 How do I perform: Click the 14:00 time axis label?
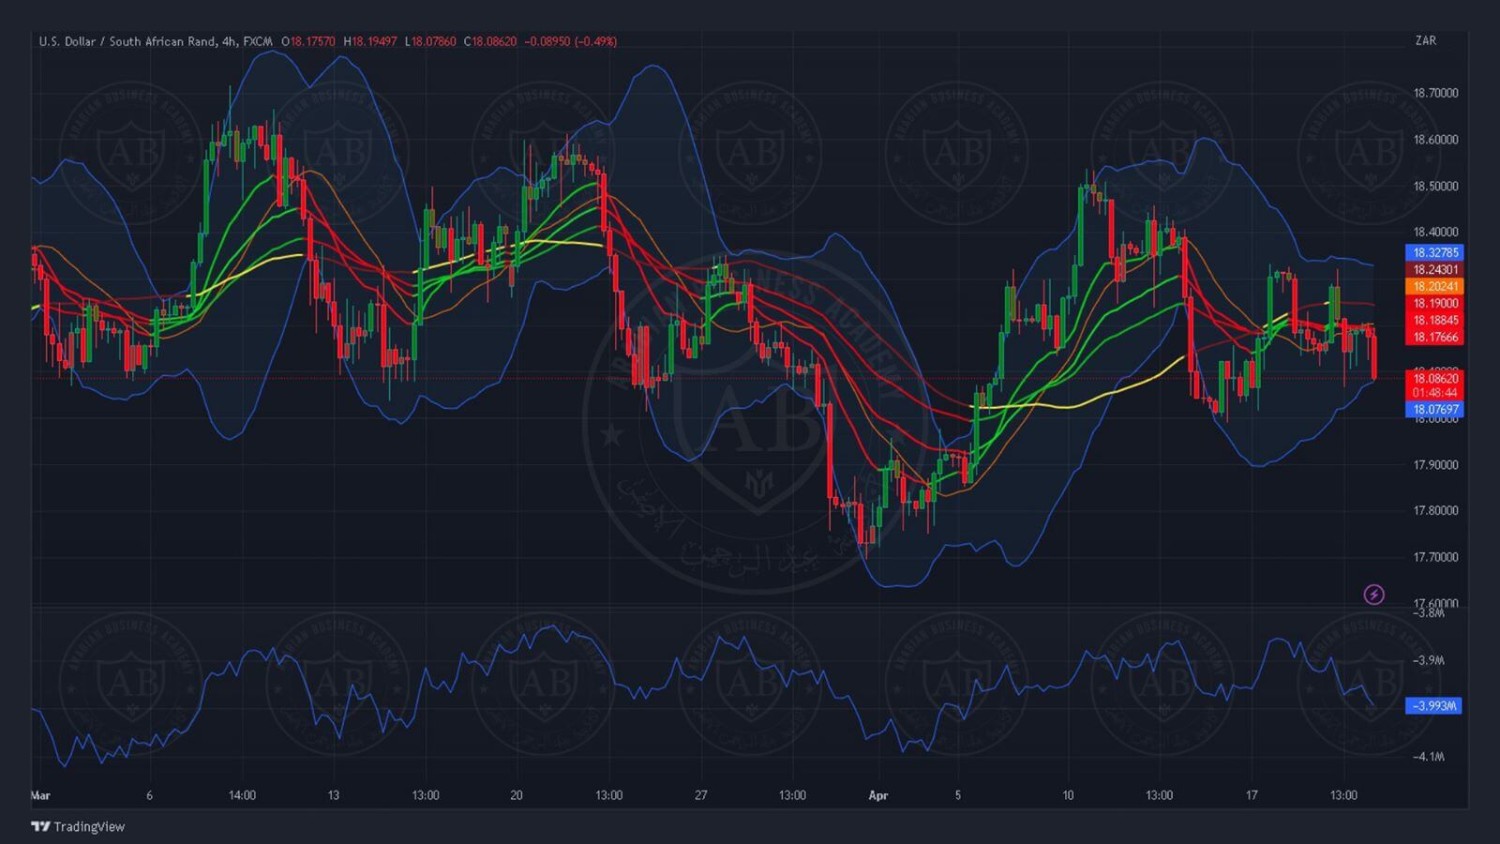click(x=242, y=796)
